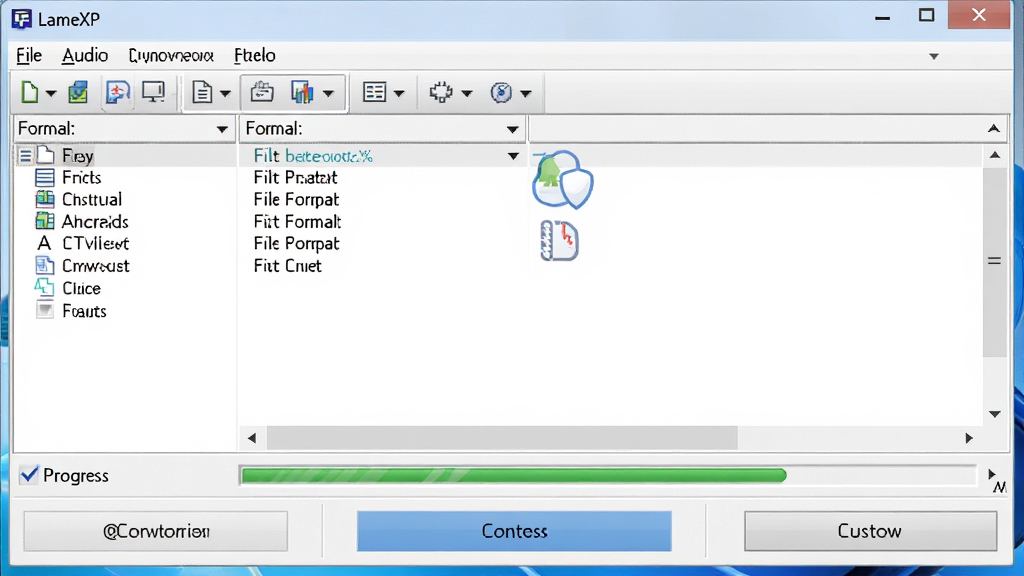The height and width of the screenshot is (576, 1024).
Task: Click the Clice row teal icon
Action: click(x=44, y=287)
